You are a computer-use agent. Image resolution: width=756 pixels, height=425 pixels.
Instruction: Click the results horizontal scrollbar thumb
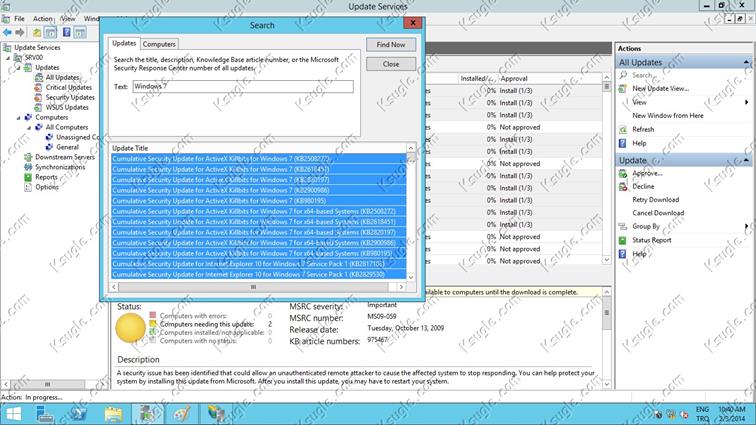[x=253, y=287]
